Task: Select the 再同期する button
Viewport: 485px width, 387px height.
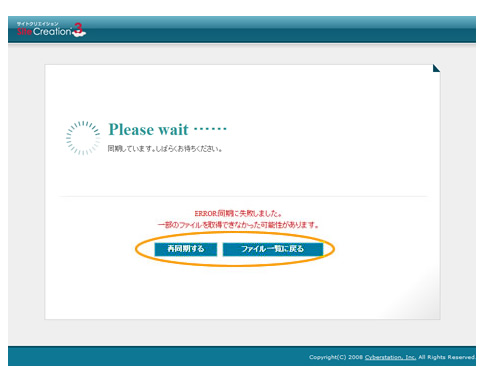Action: pyautogui.click(x=186, y=249)
